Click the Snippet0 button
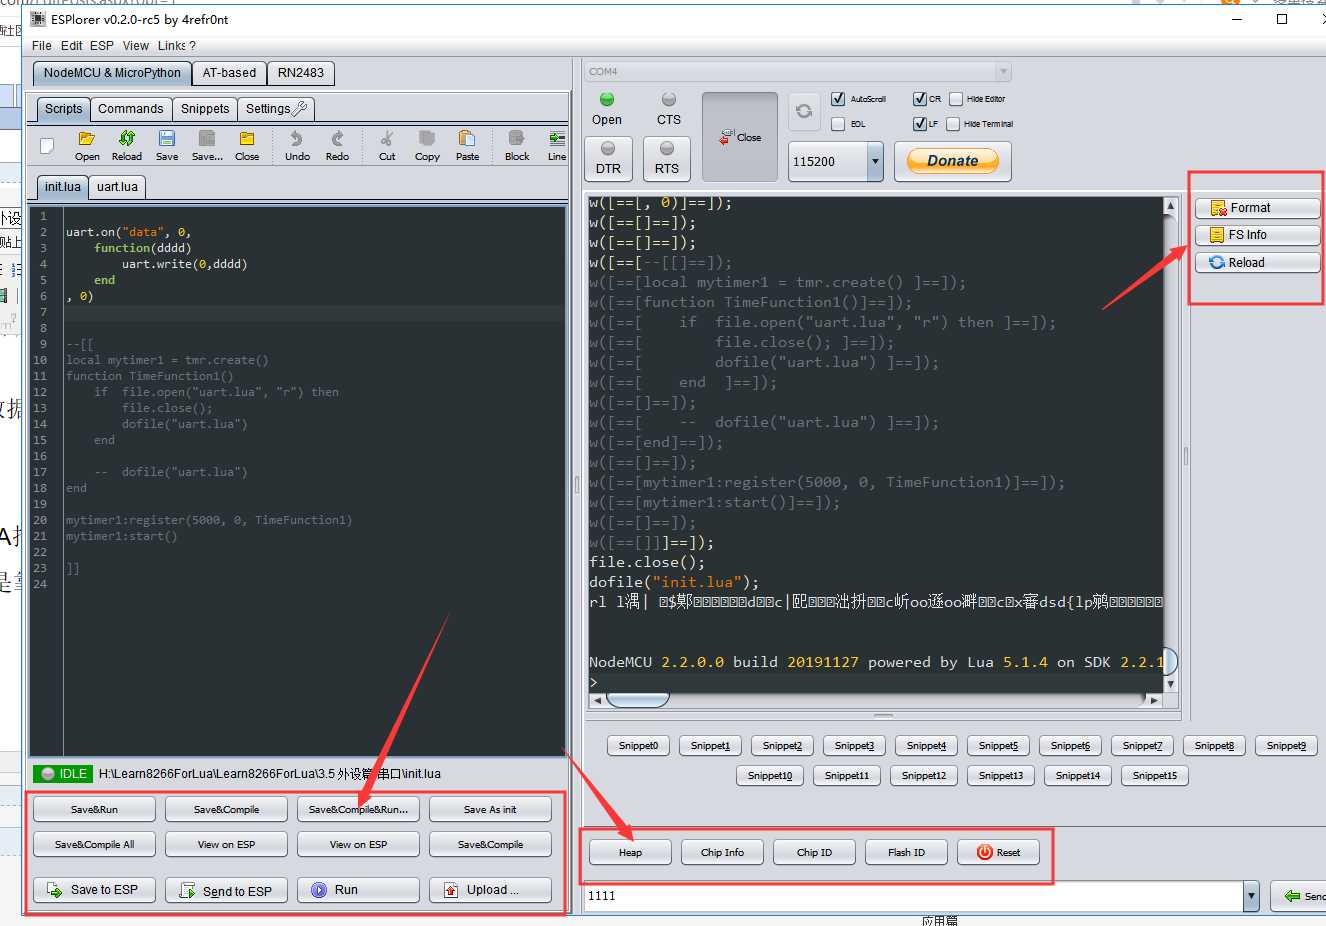The width and height of the screenshot is (1326, 926). point(638,745)
